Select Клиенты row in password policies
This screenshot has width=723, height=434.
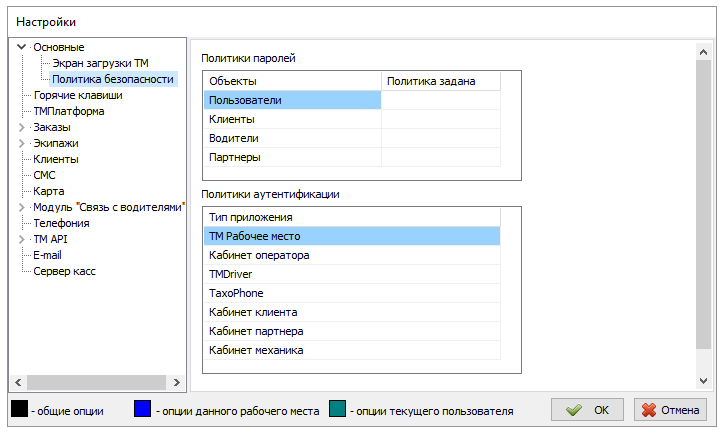click(231, 119)
